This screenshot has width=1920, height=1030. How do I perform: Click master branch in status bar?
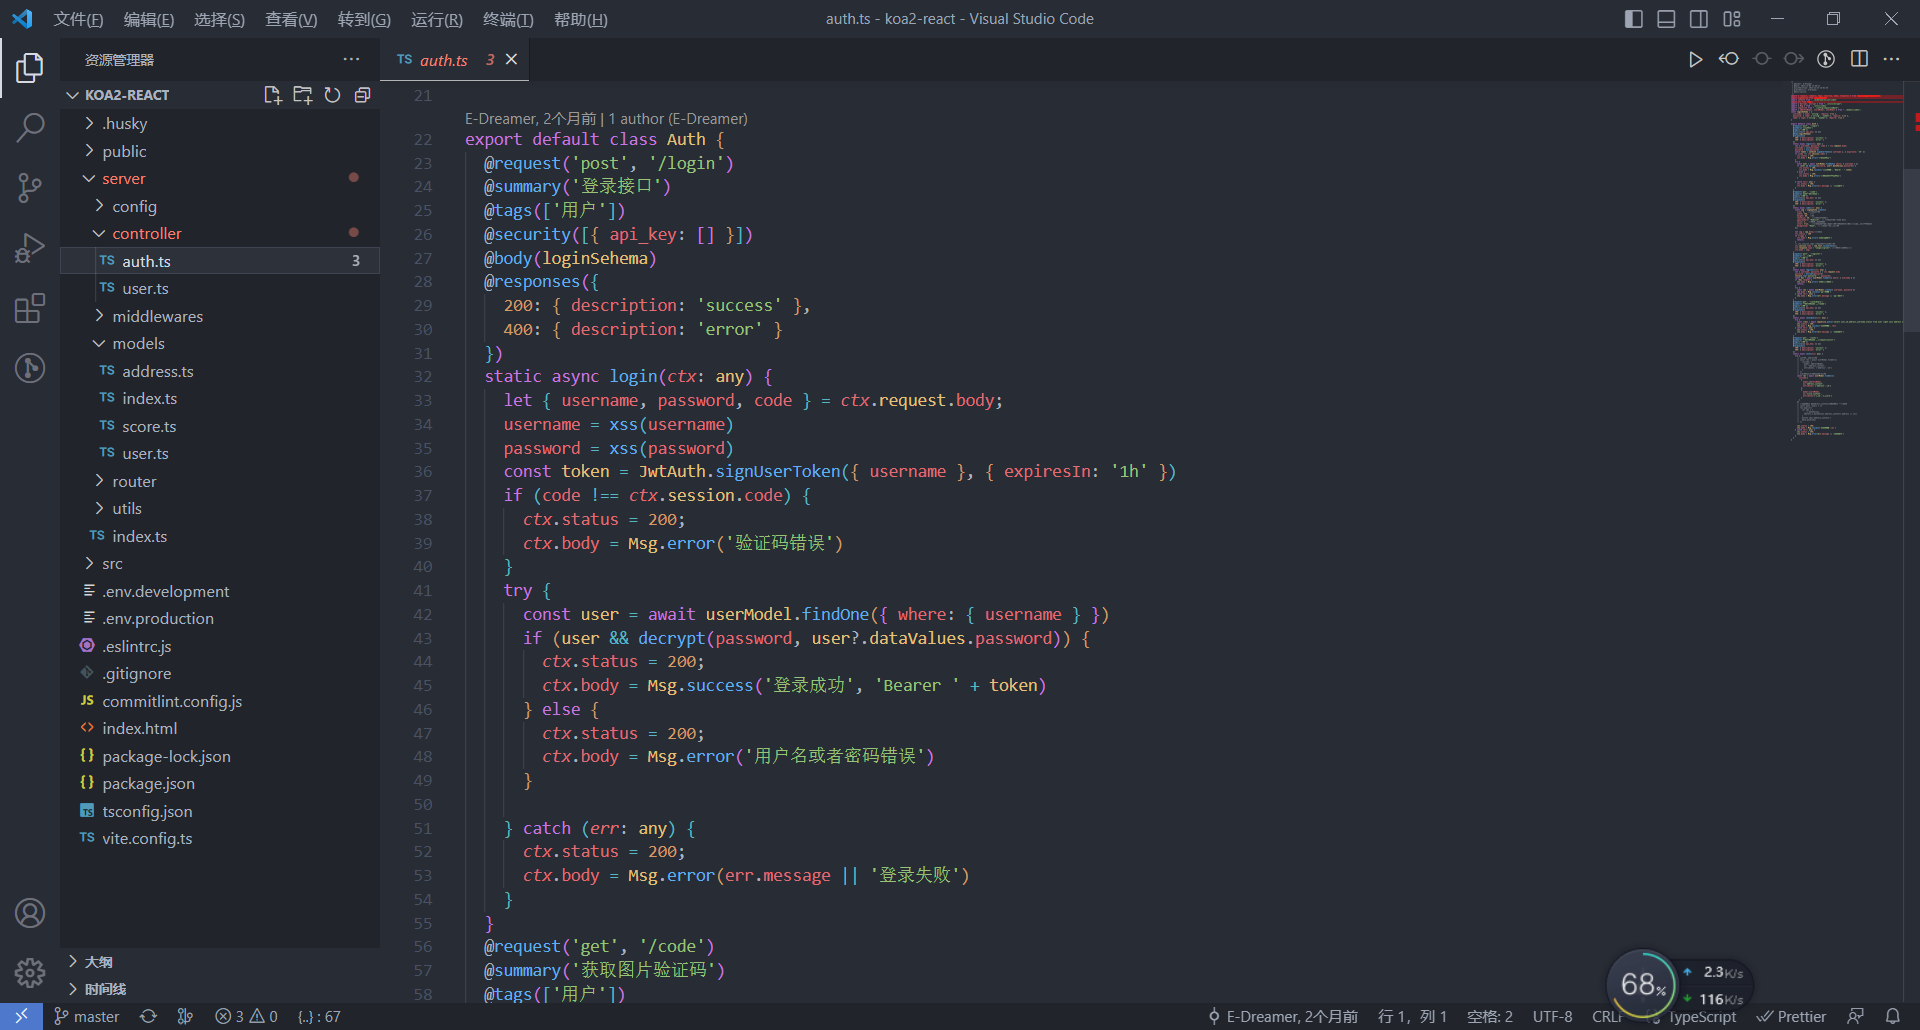point(87,1016)
